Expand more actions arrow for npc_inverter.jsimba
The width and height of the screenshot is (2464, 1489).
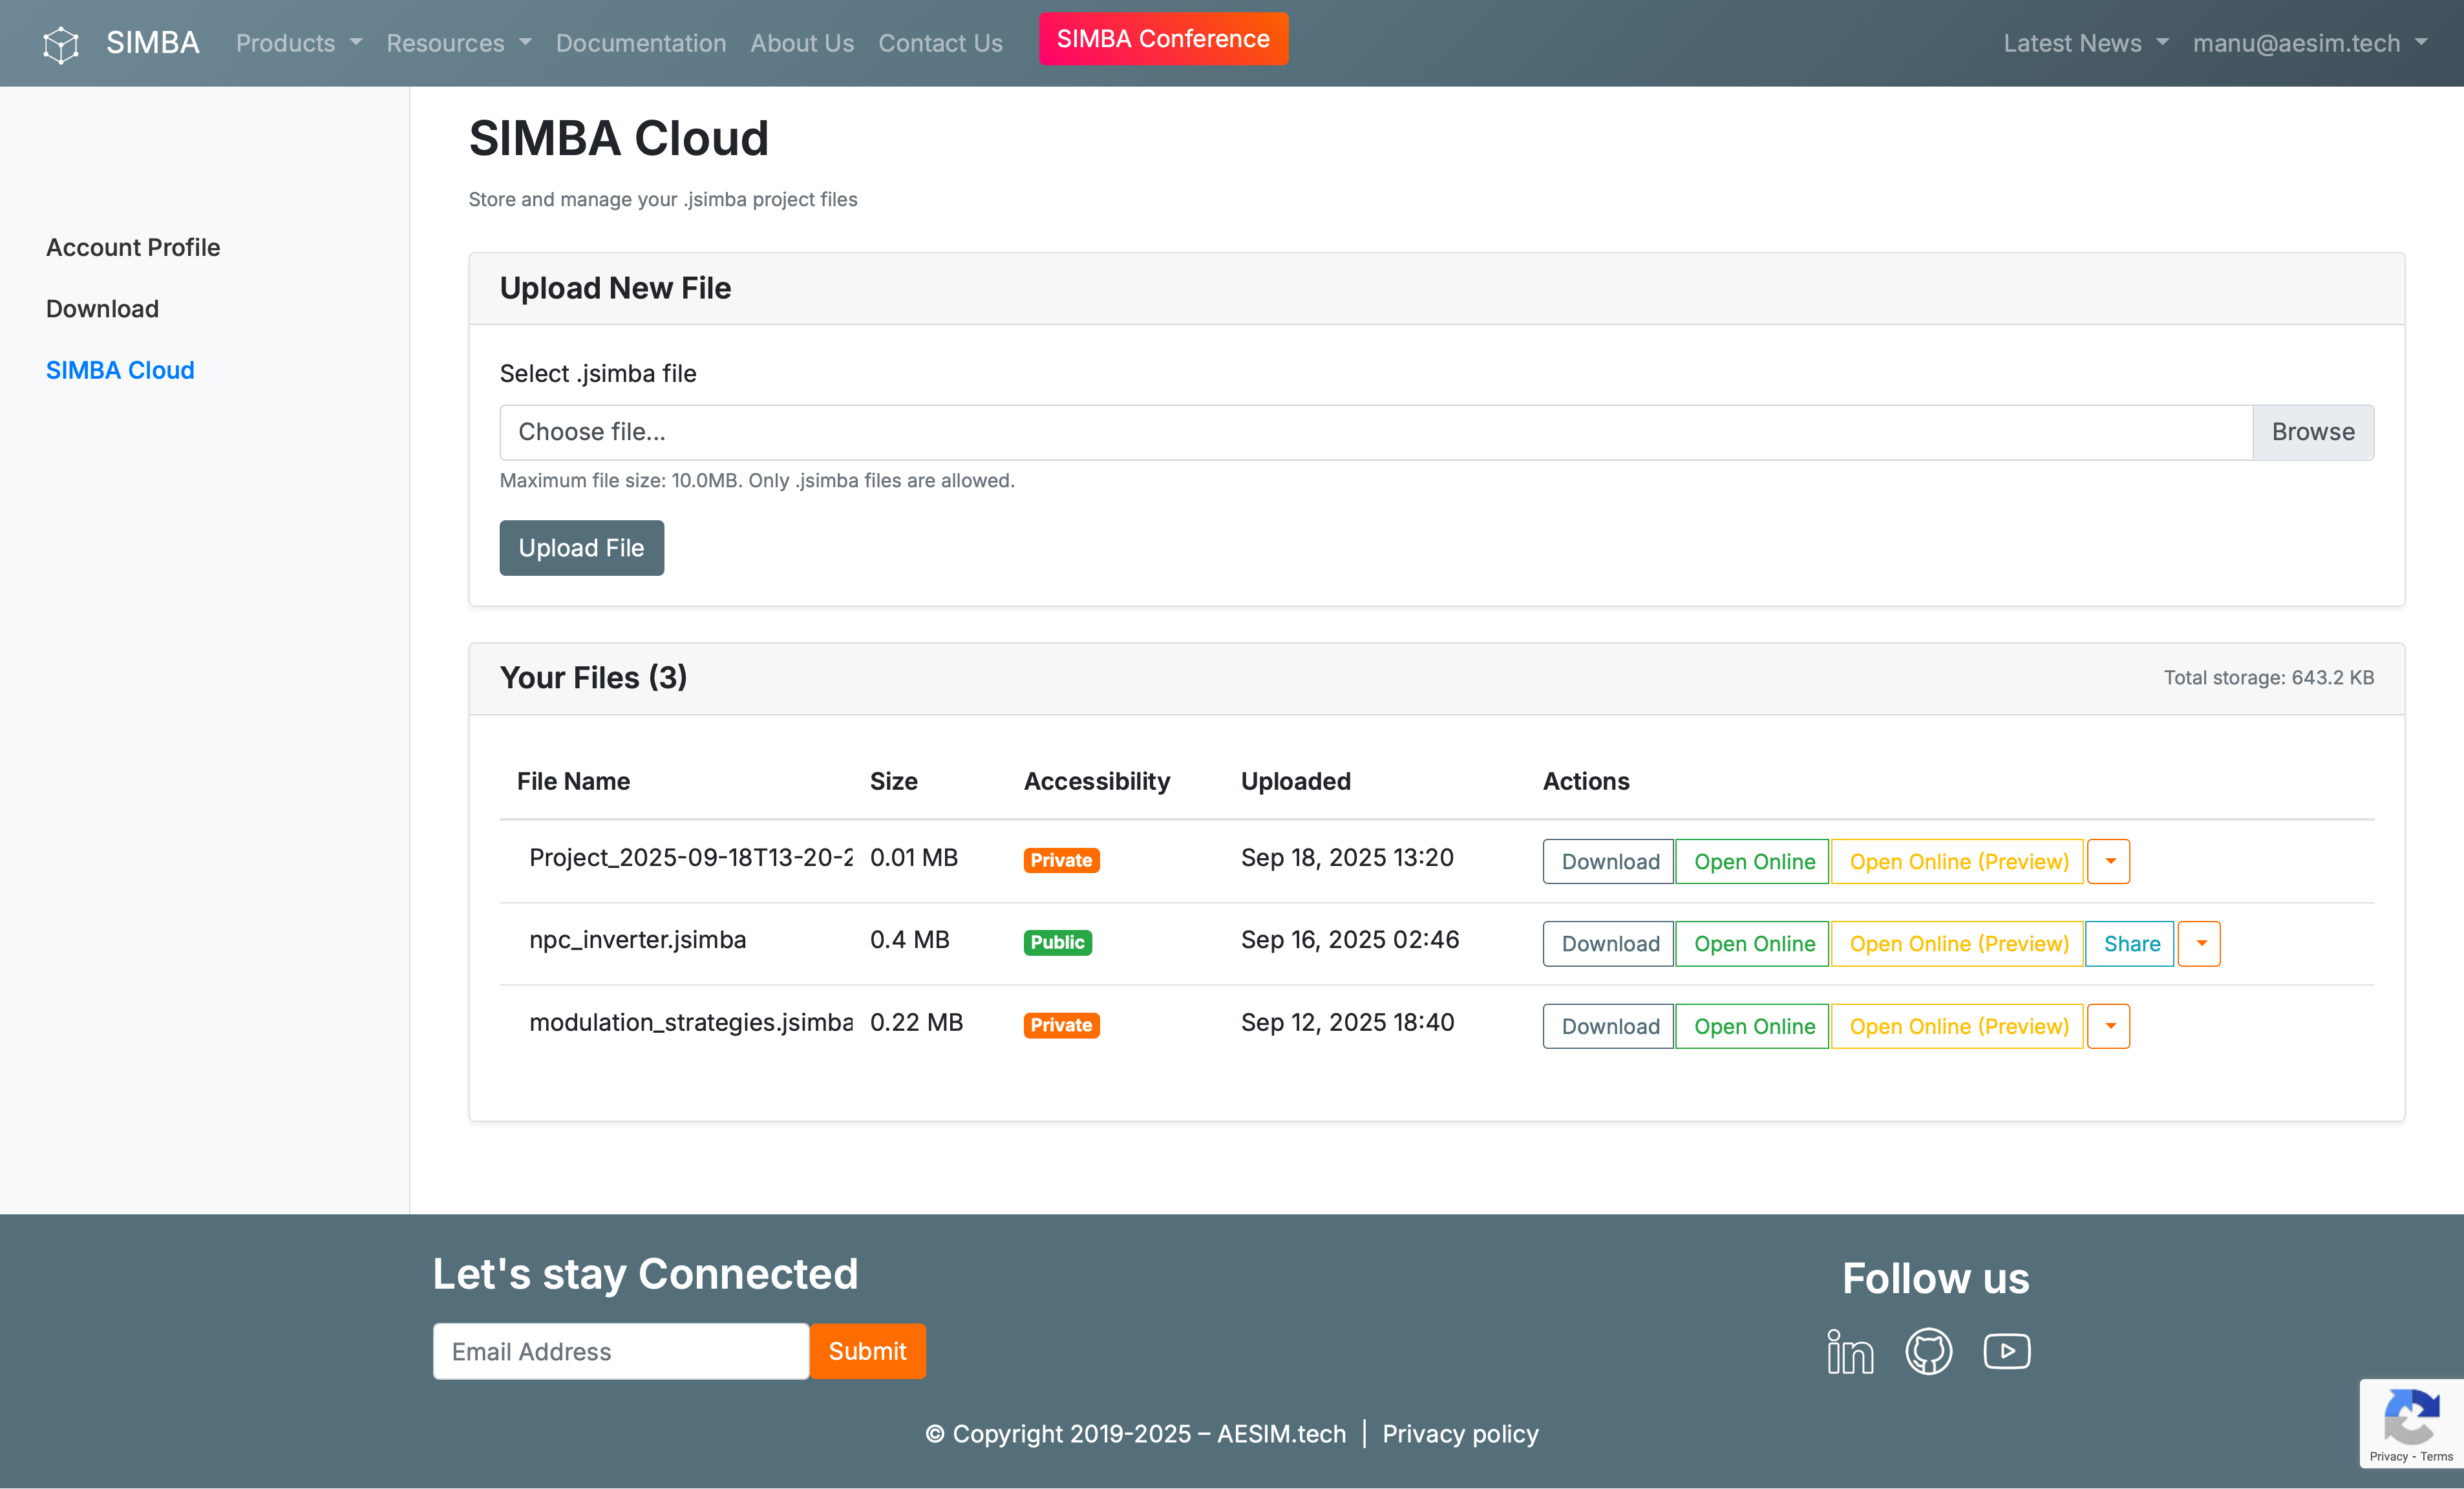(x=2199, y=943)
